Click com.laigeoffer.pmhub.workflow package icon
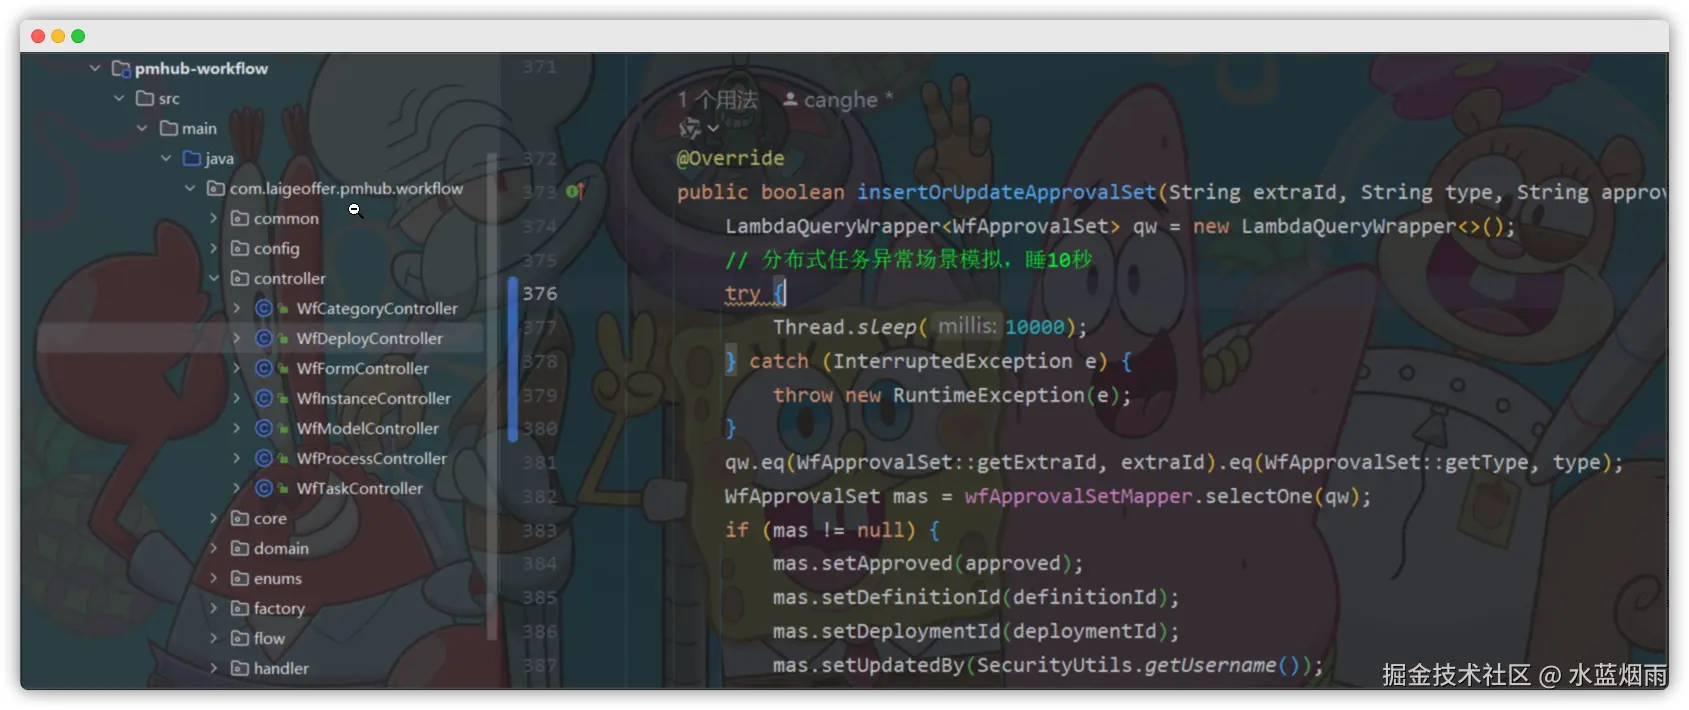The image size is (1689, 710). 216,188
